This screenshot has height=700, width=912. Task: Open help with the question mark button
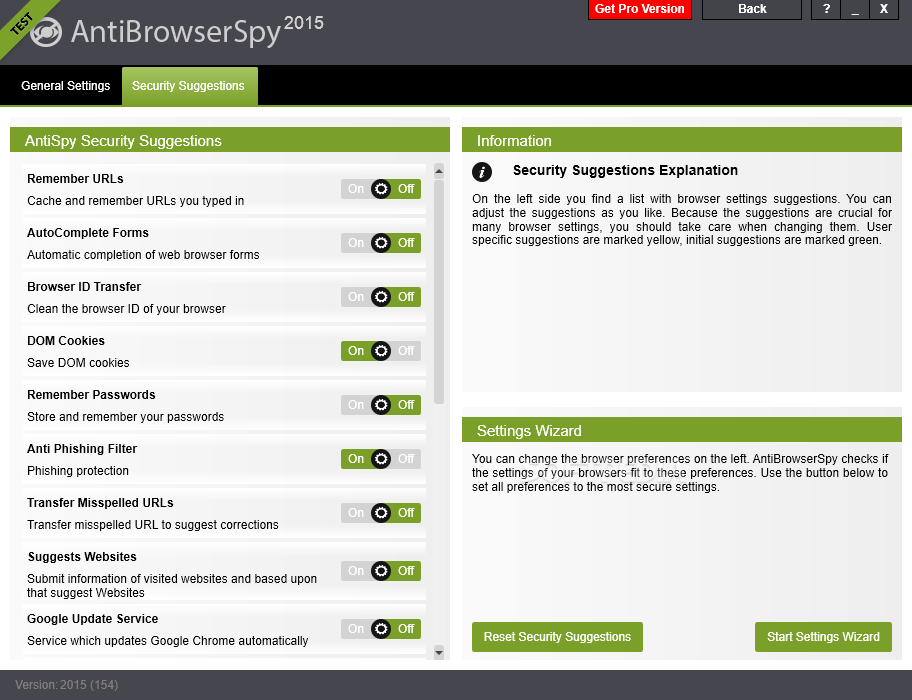[x=826, y=9]
